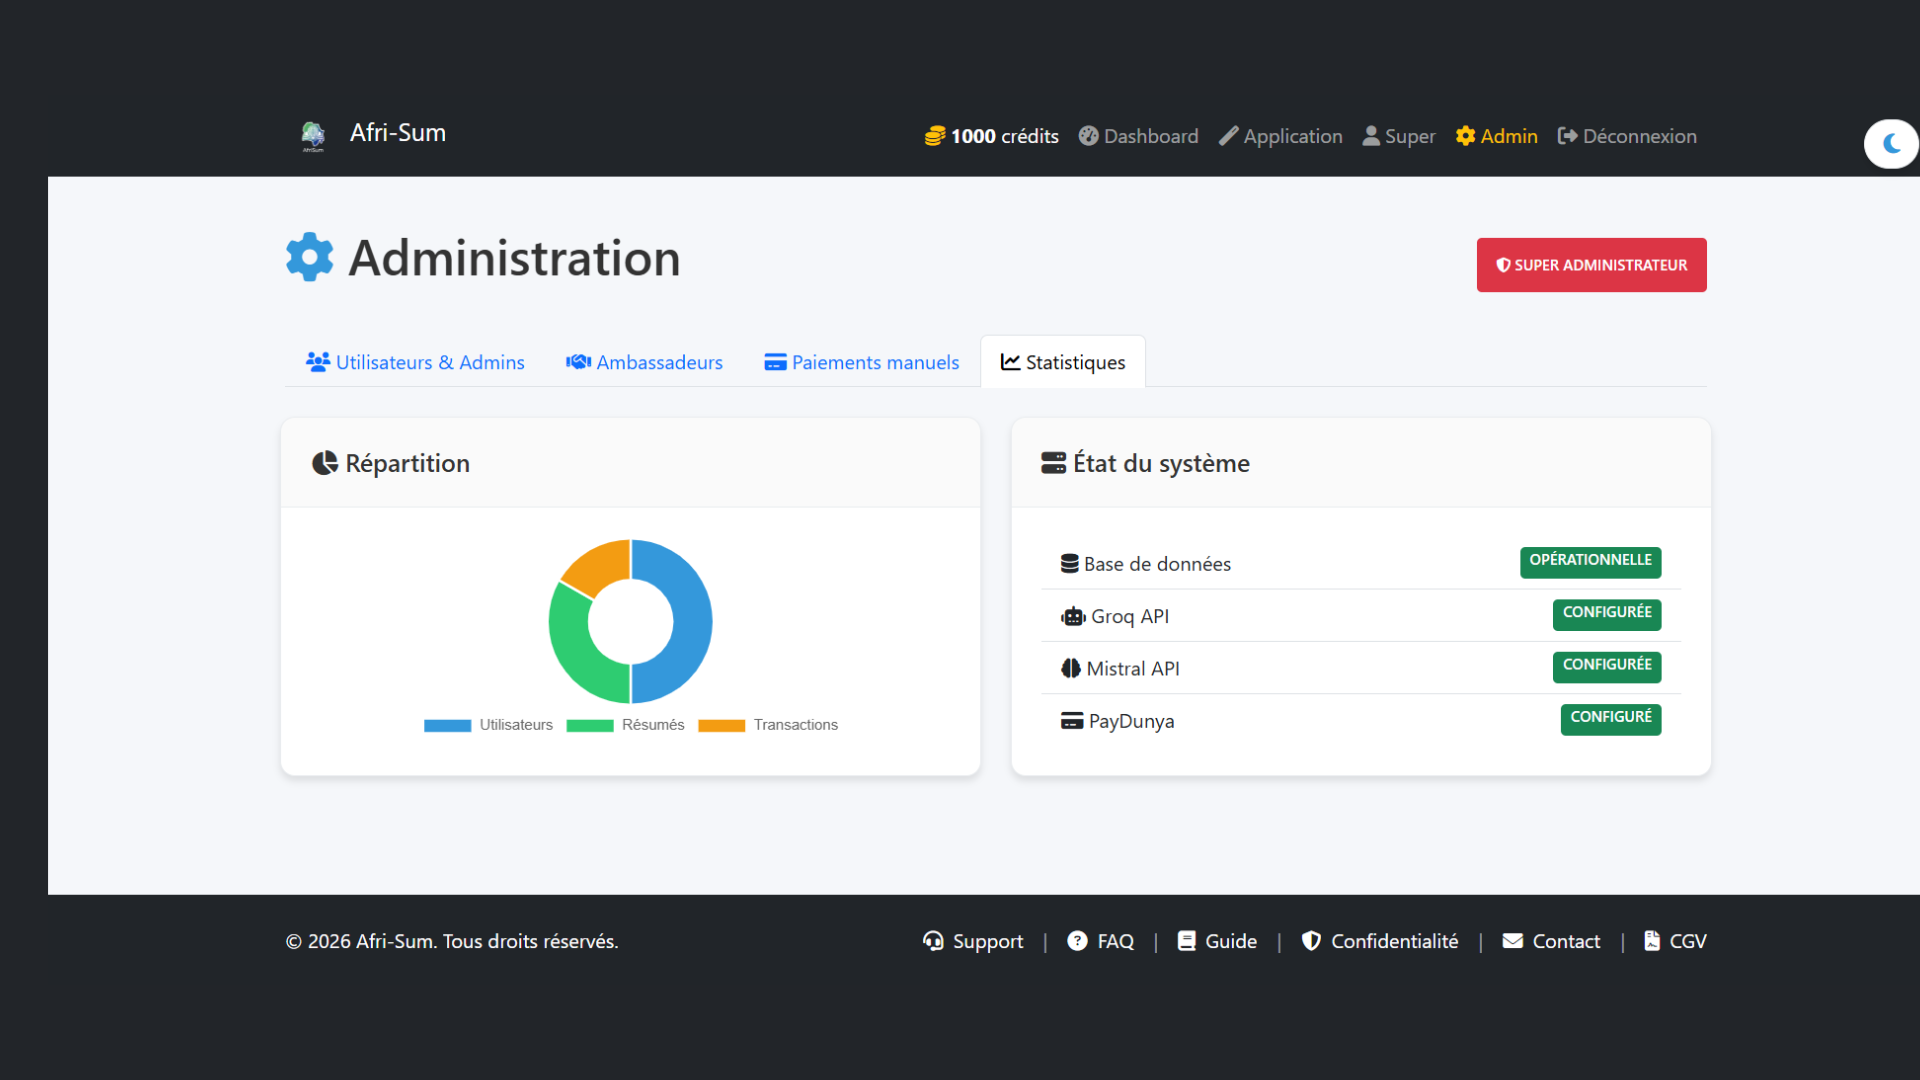
Task: Click the gold coins credits icon
Action: (934, 136)
